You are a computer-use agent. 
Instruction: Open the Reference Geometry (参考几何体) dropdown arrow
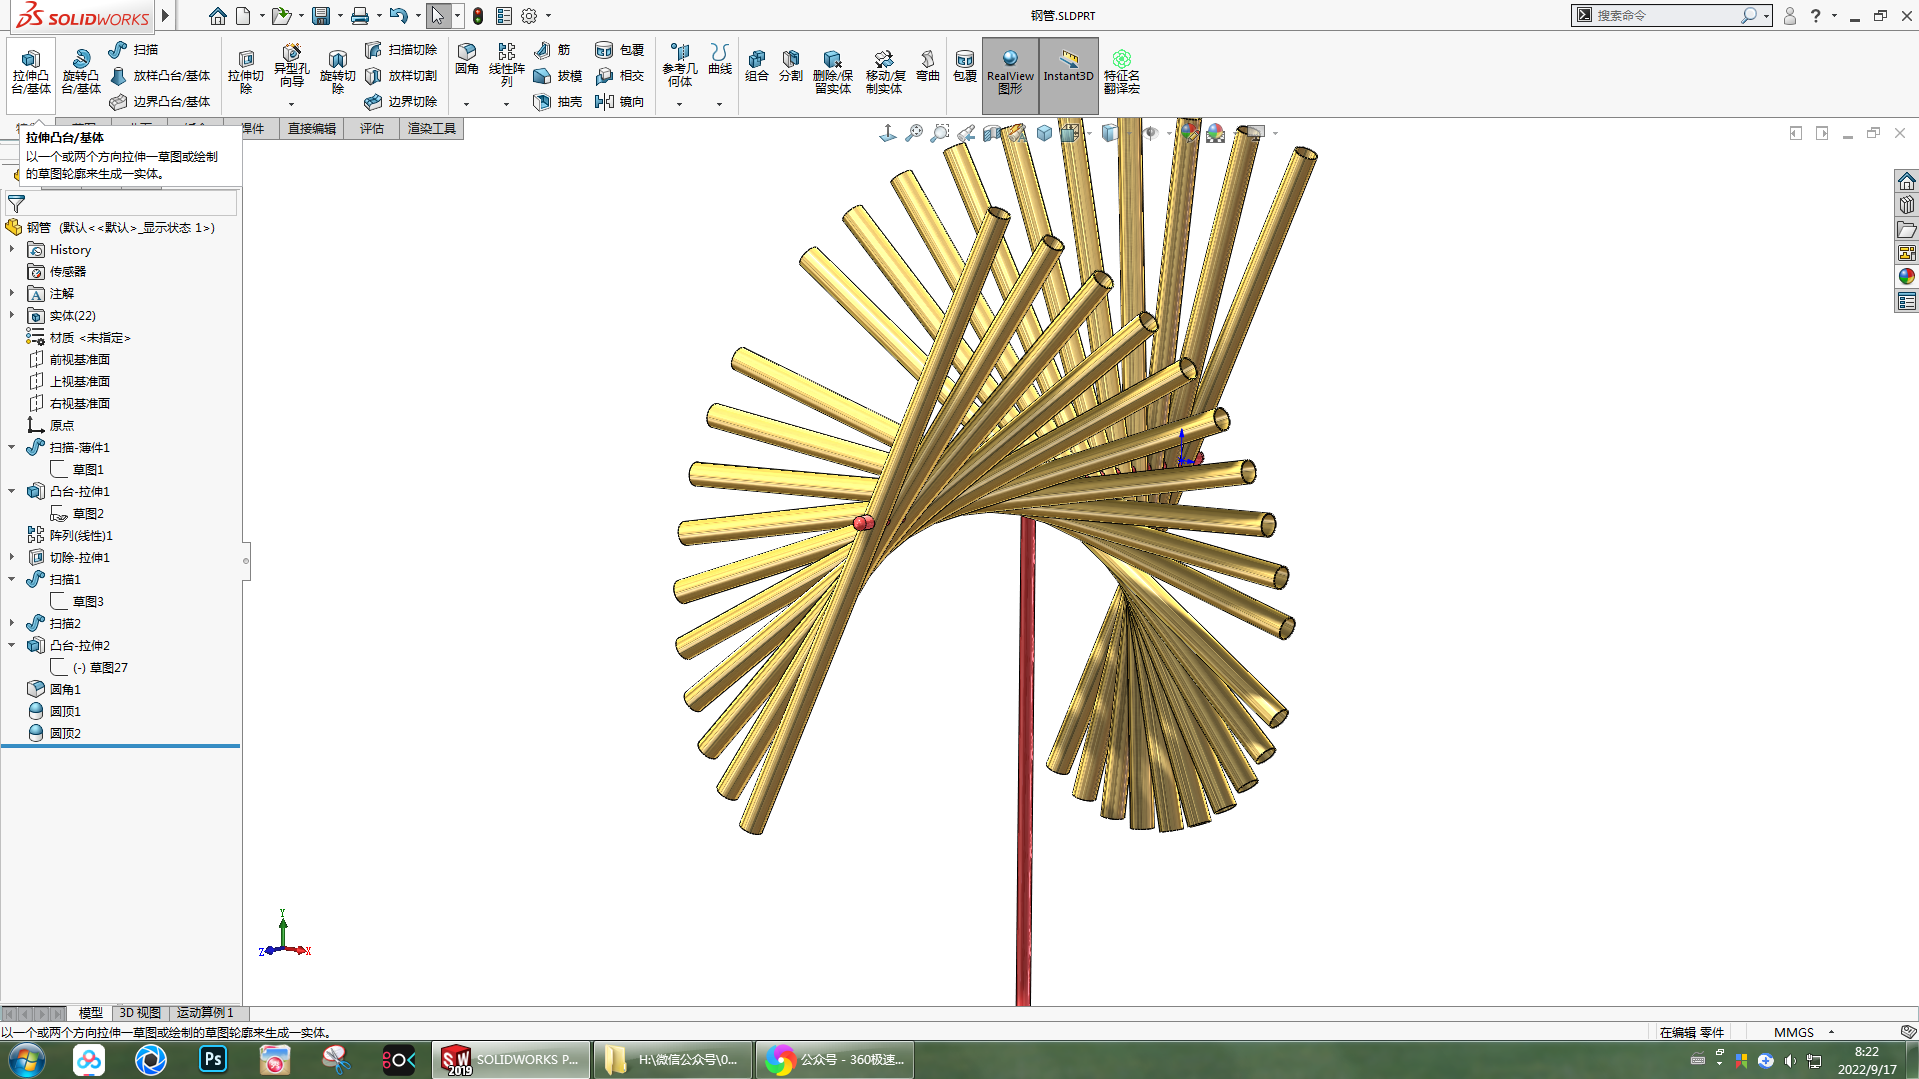679,104
